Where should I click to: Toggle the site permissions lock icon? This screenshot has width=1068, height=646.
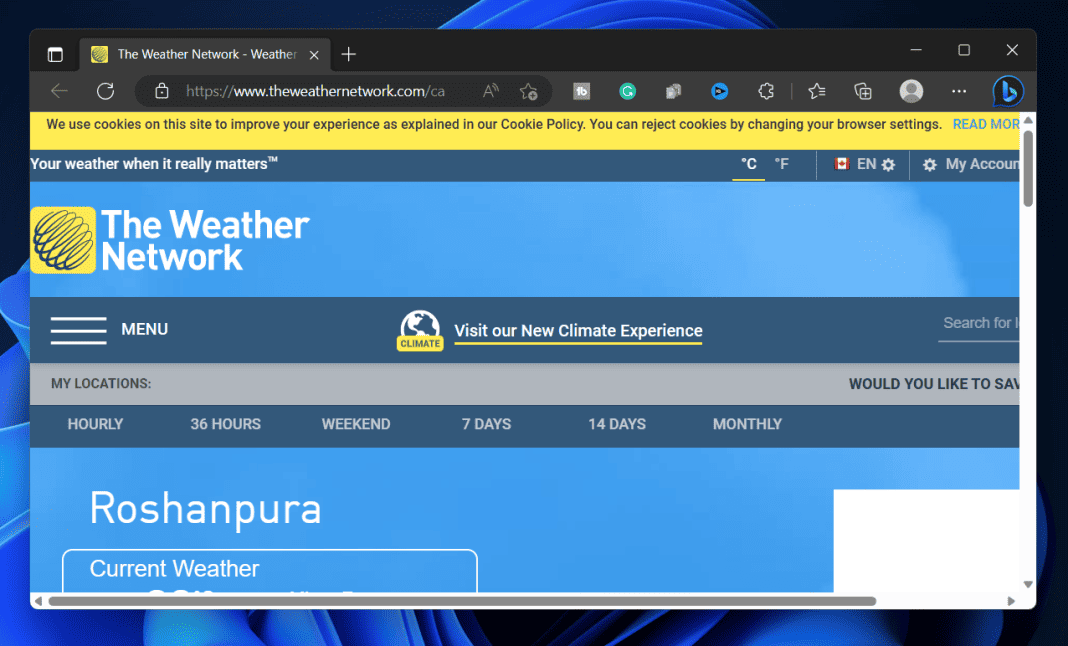click(161, 91)
